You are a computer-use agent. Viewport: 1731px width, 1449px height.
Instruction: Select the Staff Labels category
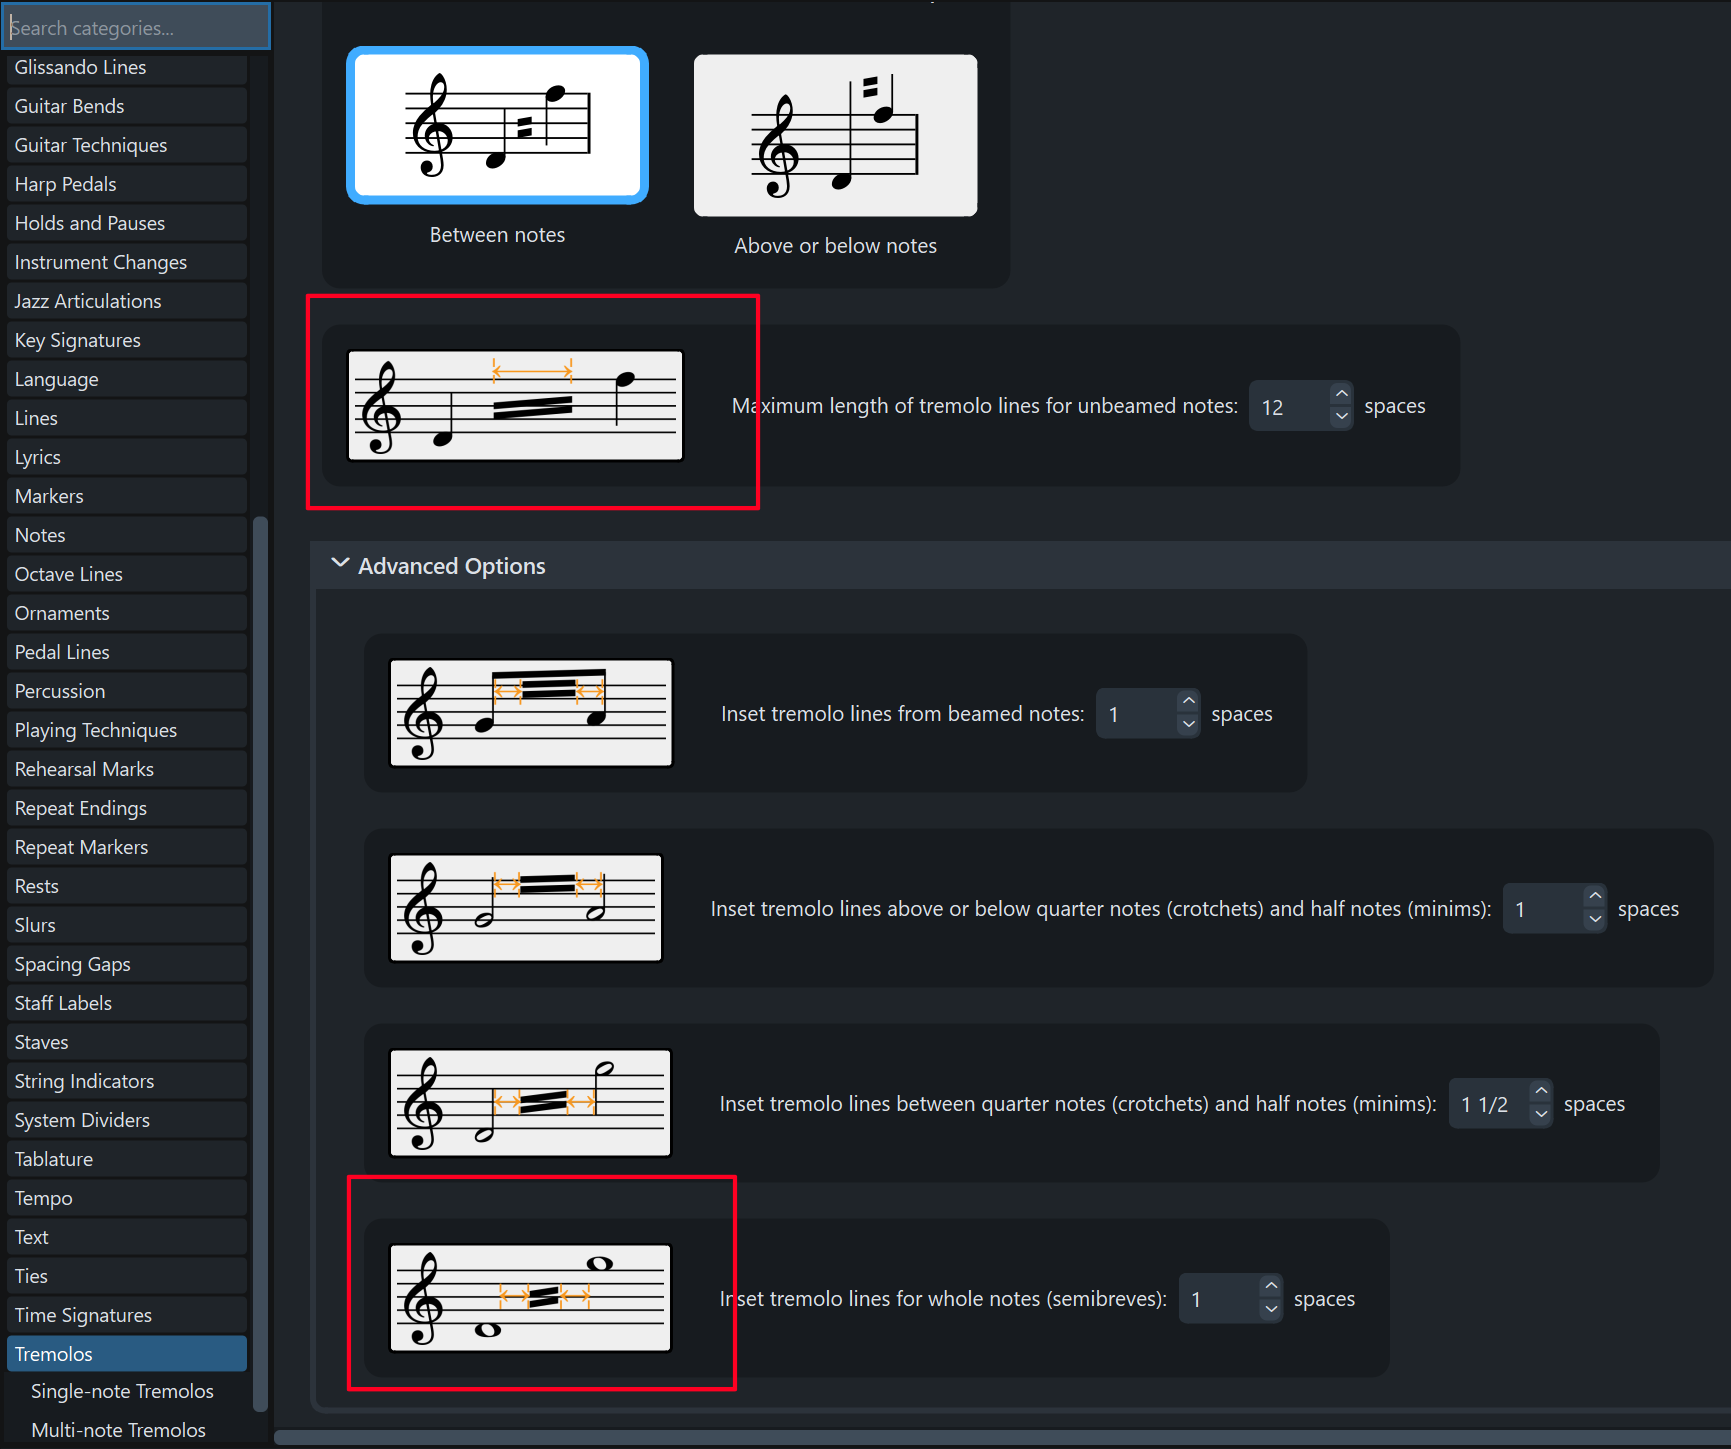coord(127,1003)
